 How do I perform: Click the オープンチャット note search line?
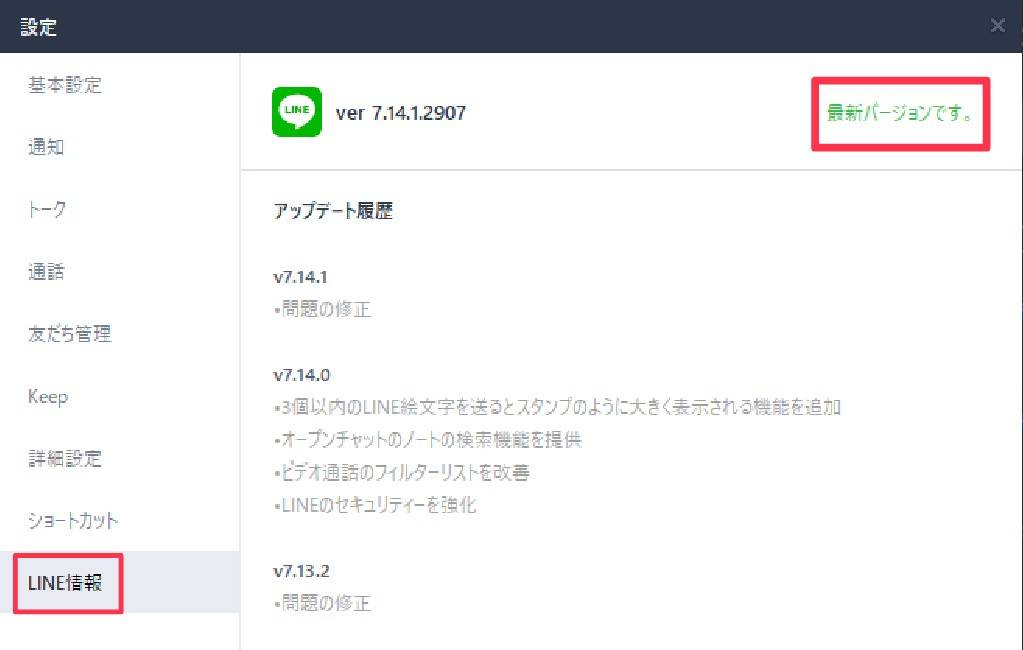[x=428, y=440]
